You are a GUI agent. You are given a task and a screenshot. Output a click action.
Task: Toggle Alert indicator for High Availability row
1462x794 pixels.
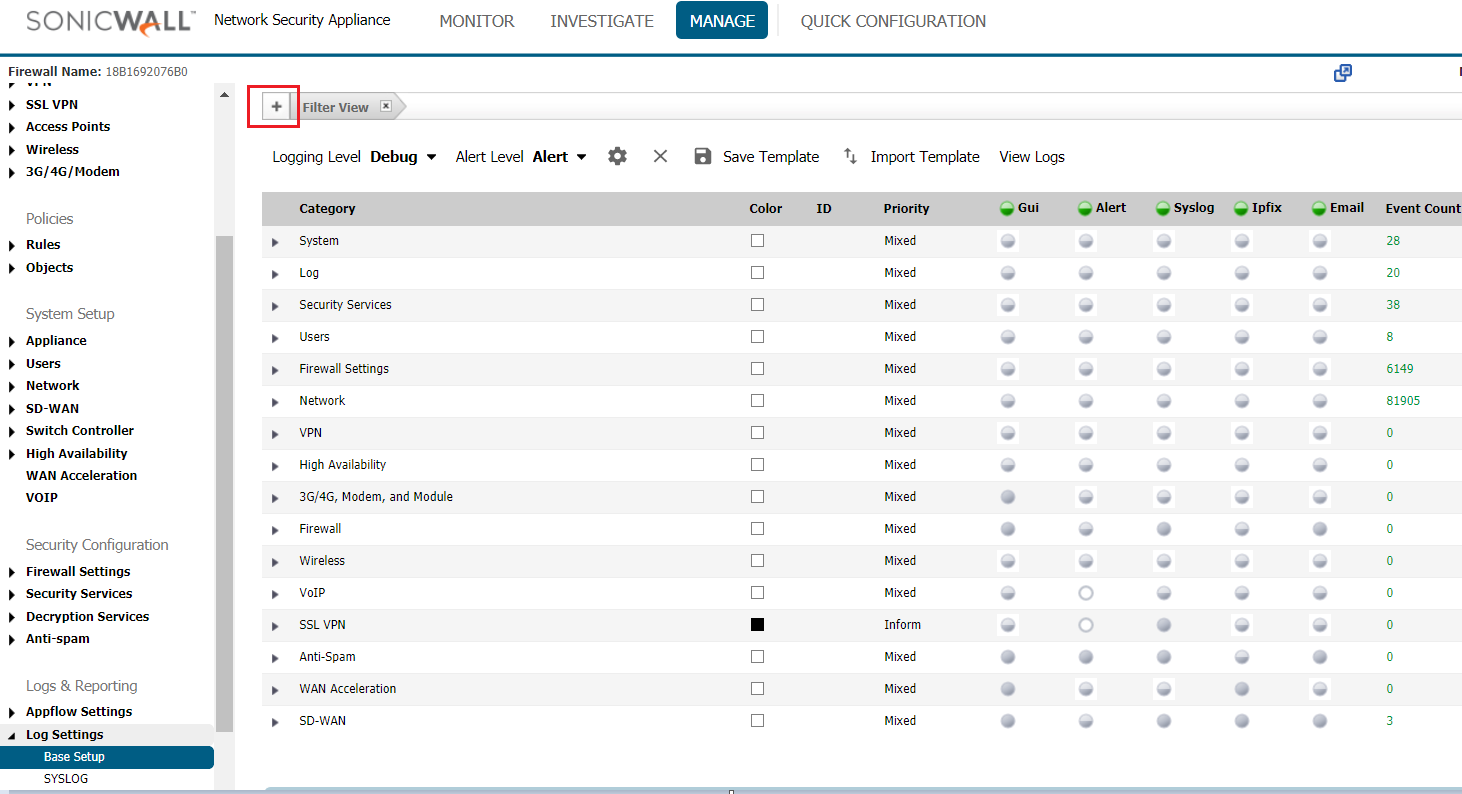point(1086,465)
